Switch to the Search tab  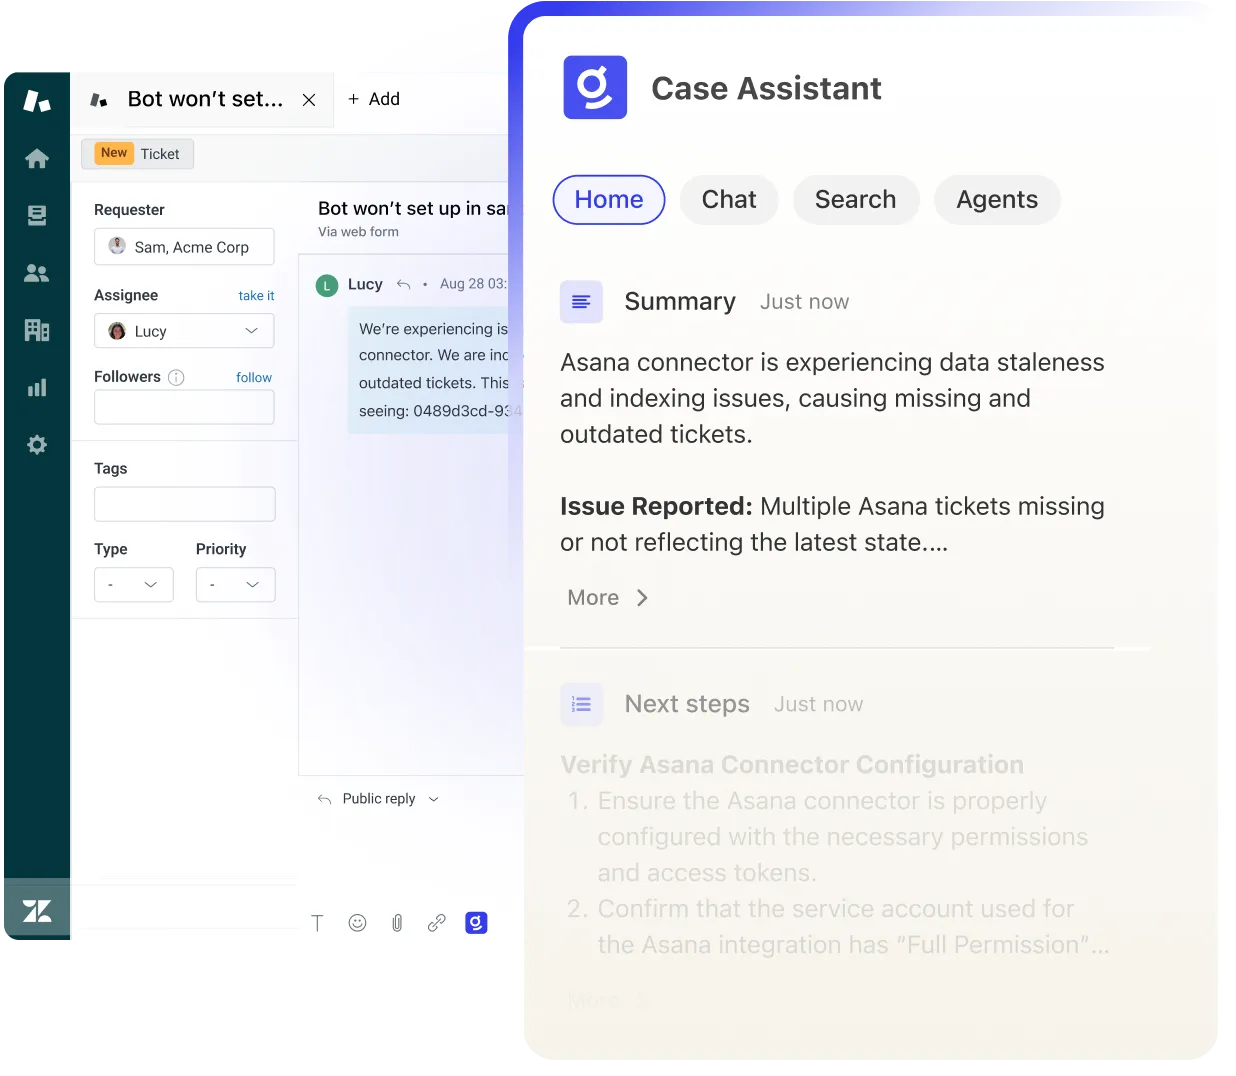point(856,200)
